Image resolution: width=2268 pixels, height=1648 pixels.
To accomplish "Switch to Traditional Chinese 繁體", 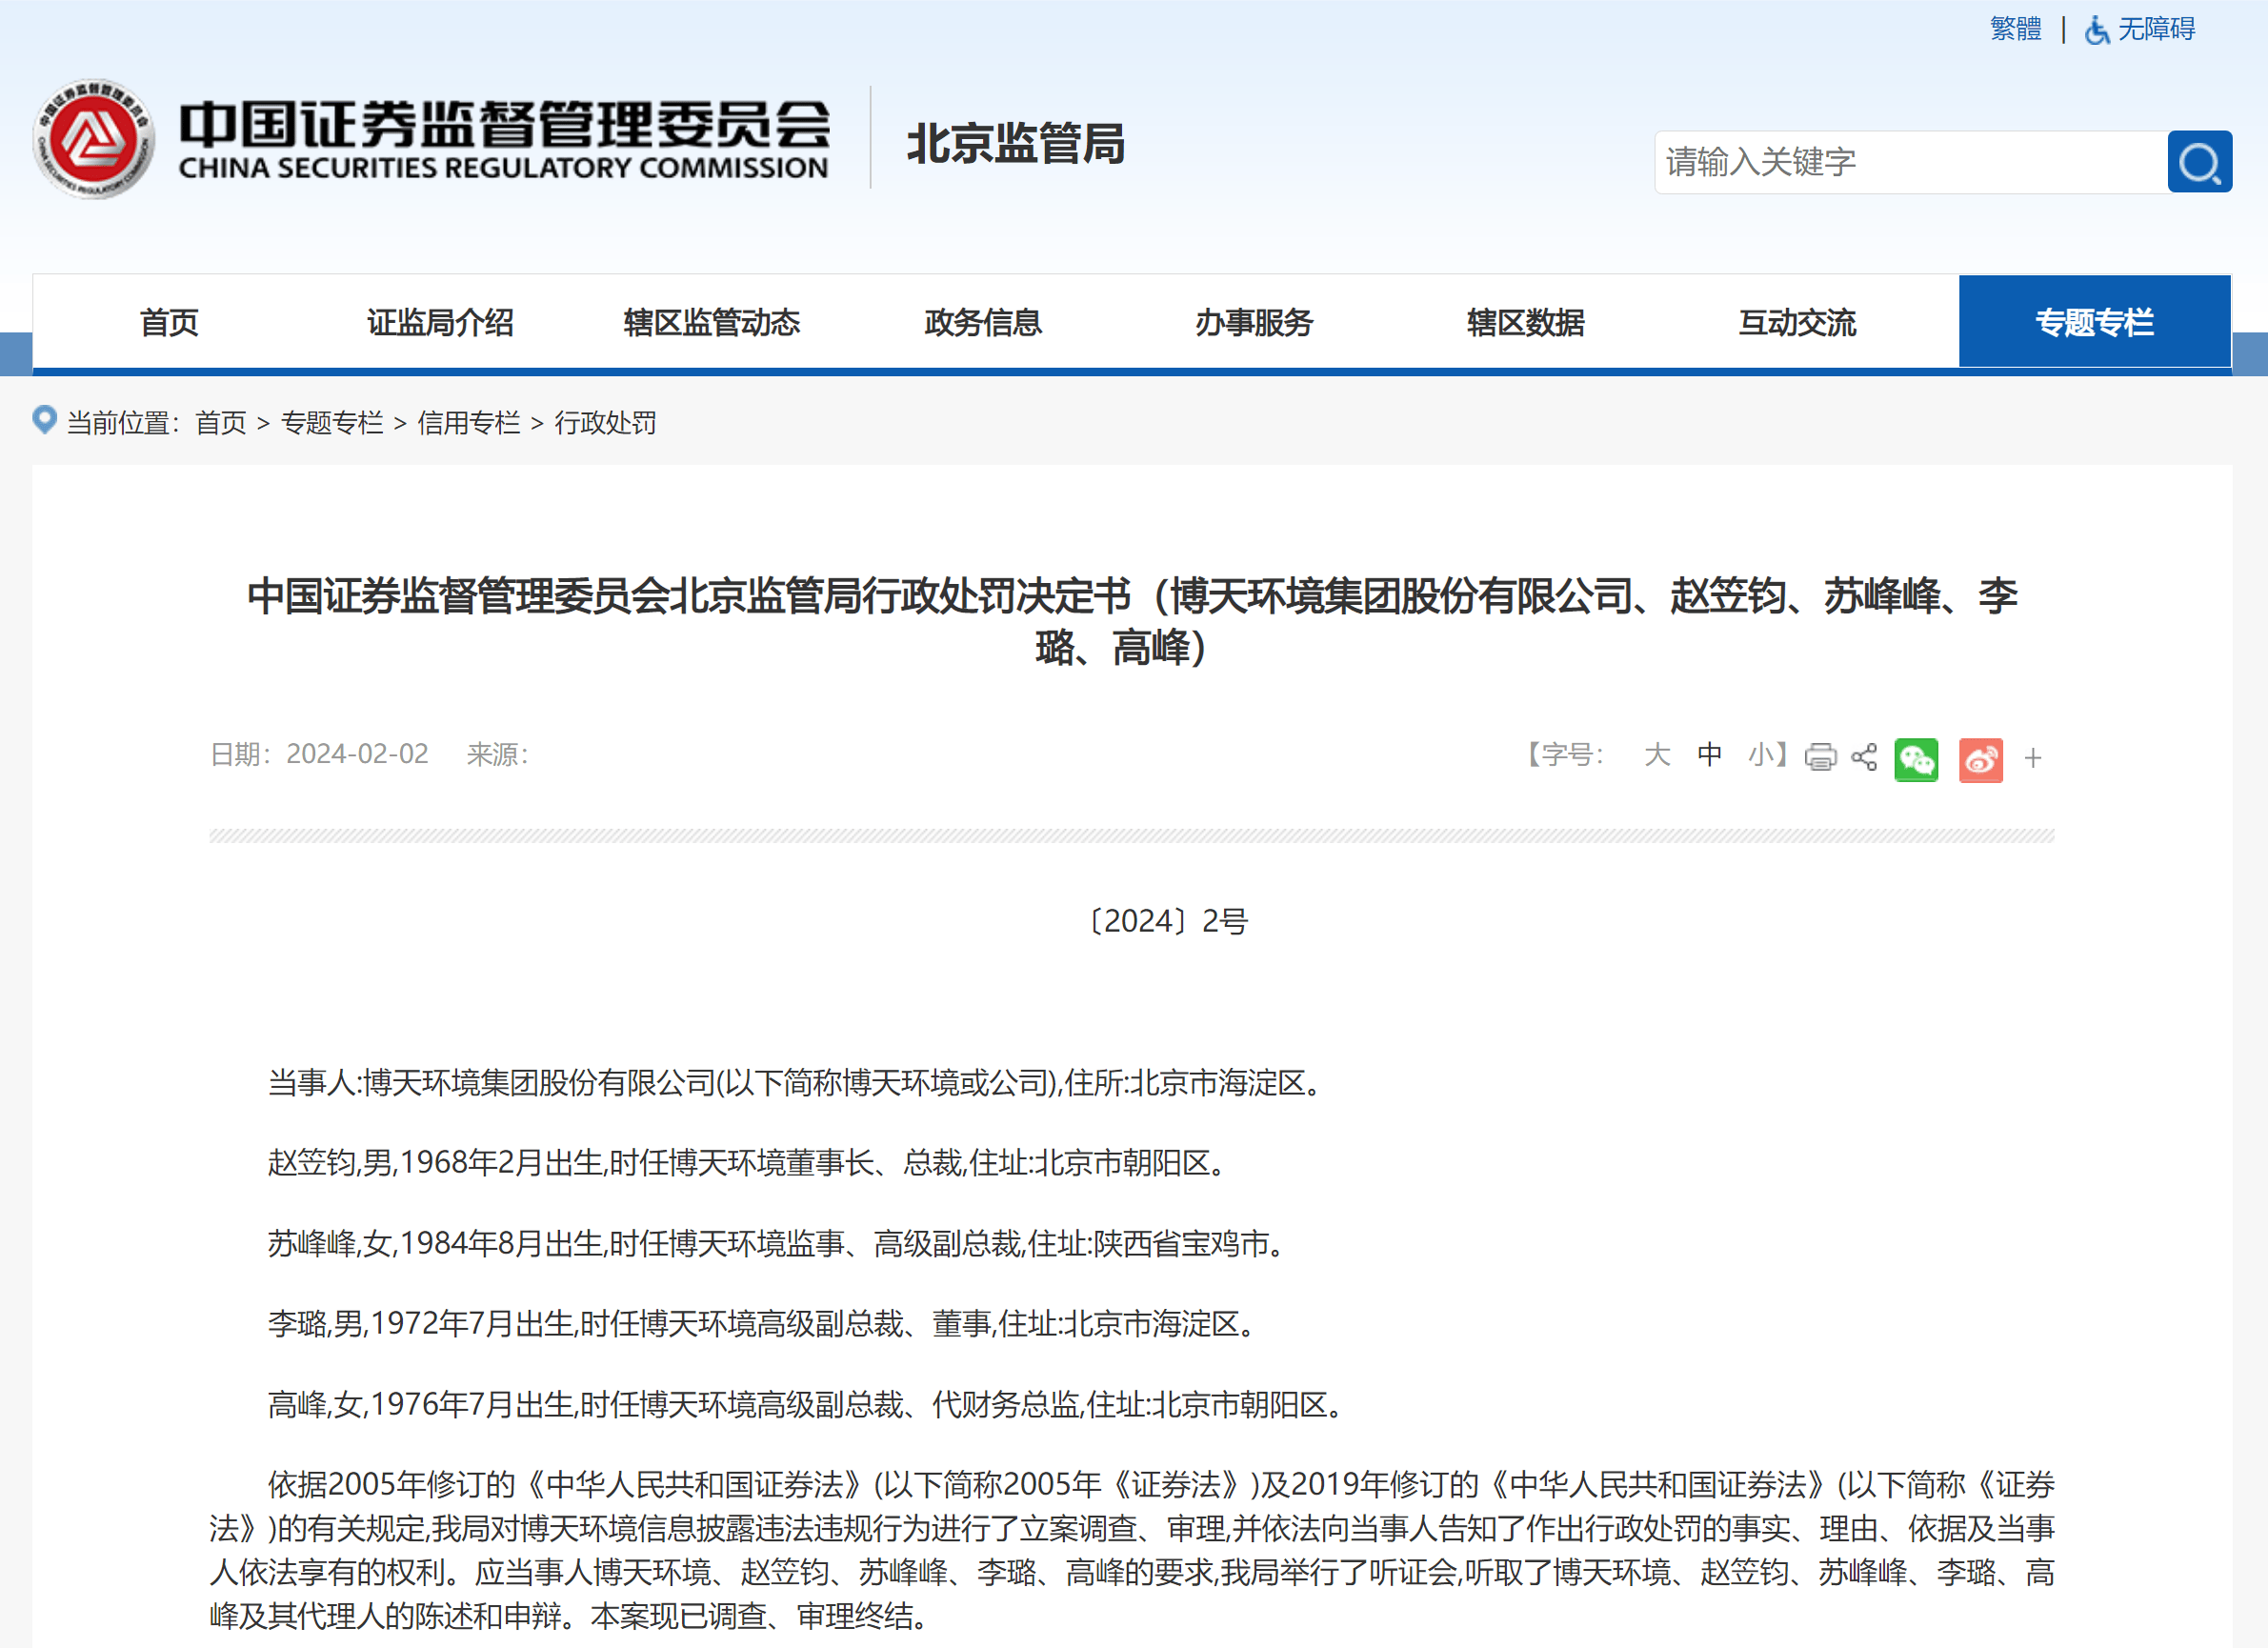I will point(2016,29).
